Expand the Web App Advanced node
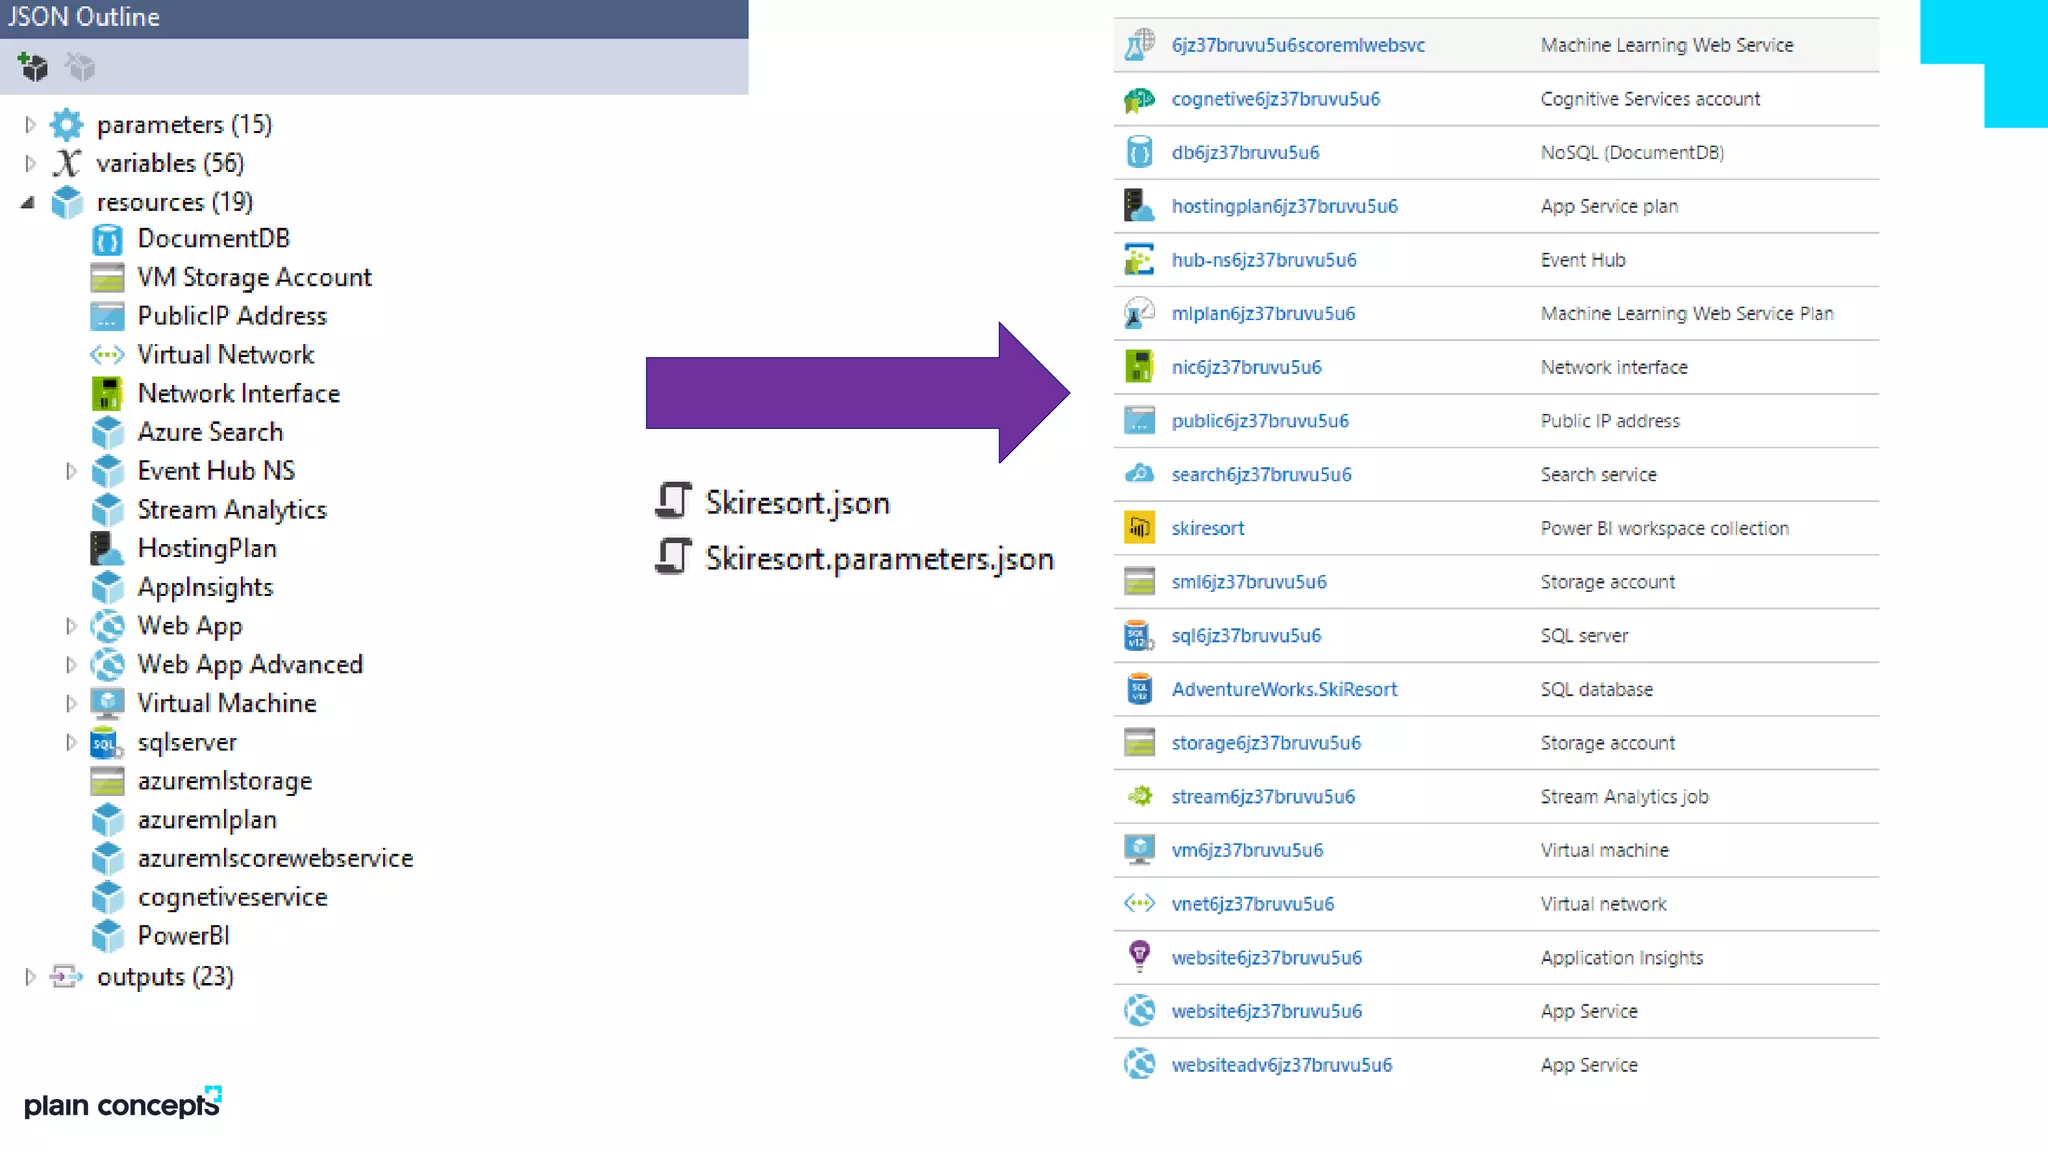Screen dimensions: 2048x1152 [x=71, y=665]
